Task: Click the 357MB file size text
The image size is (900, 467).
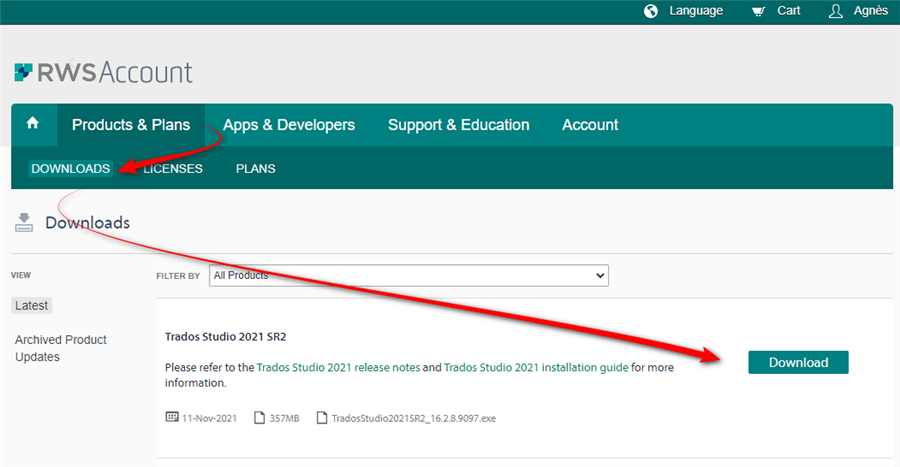Action: pyautogui.click(x=284, y=418)
